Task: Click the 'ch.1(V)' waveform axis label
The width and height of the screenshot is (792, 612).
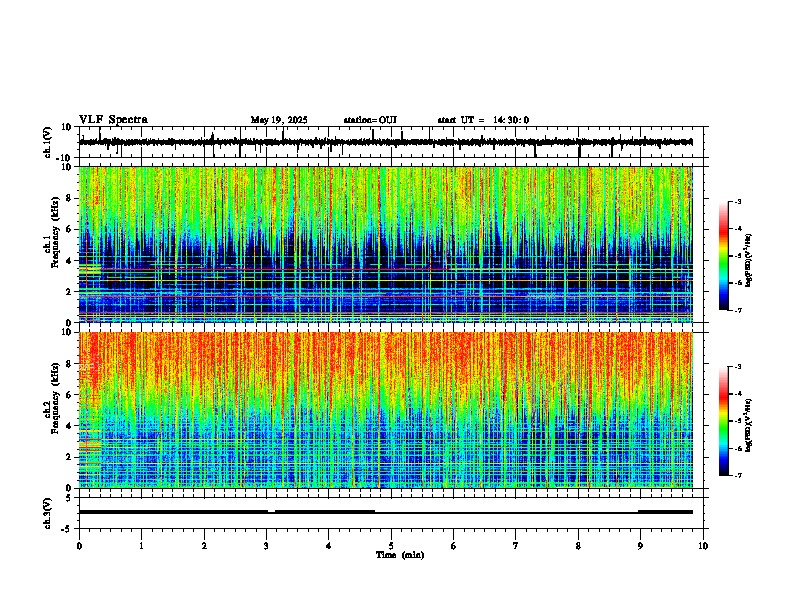Action: 48,142
